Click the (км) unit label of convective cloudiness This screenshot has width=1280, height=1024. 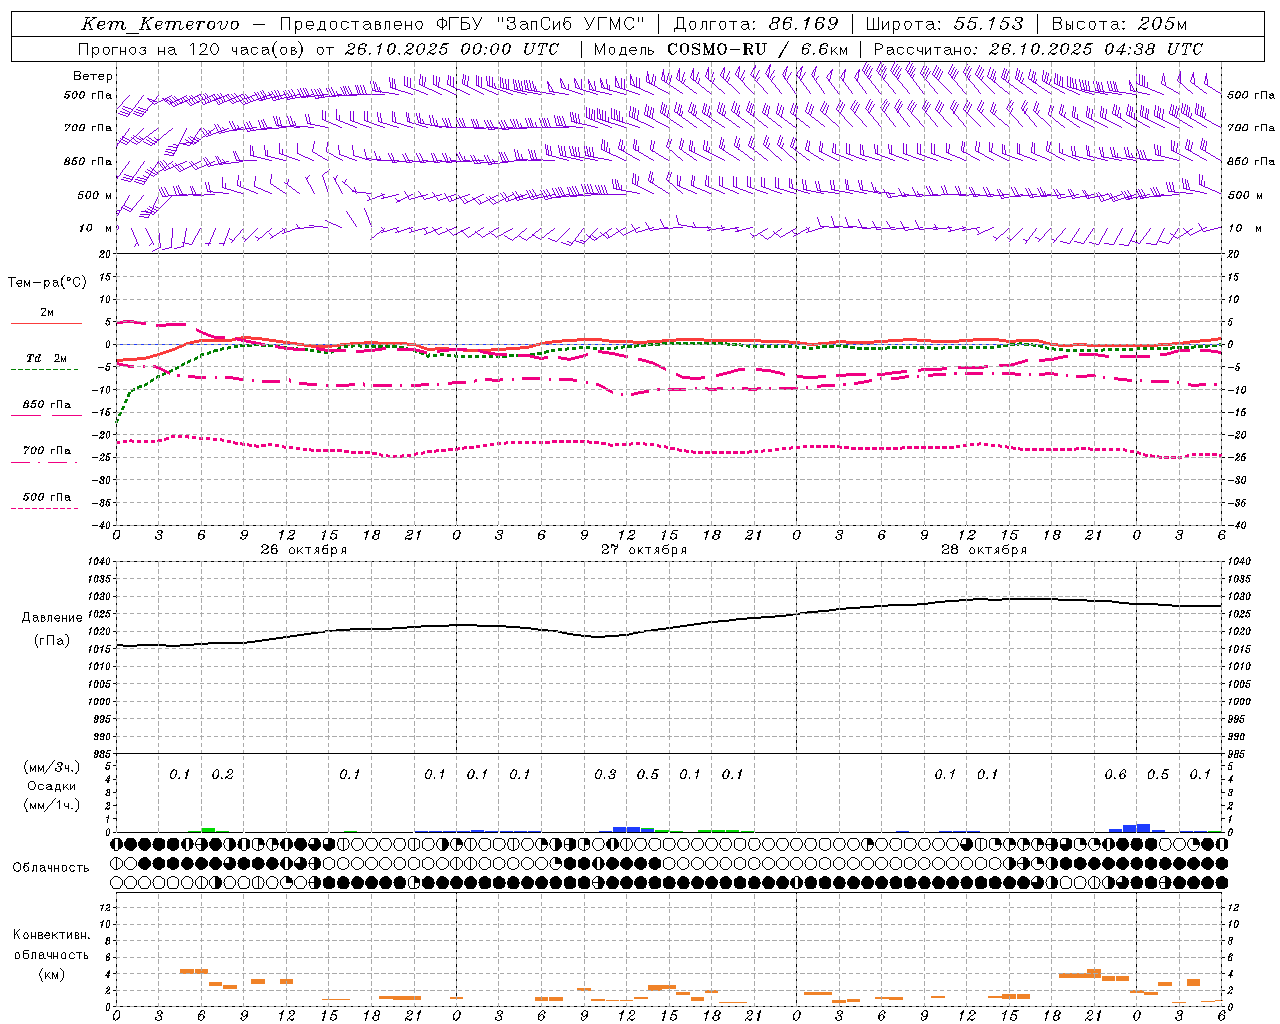pyautogui.click(x=51, y=974)
